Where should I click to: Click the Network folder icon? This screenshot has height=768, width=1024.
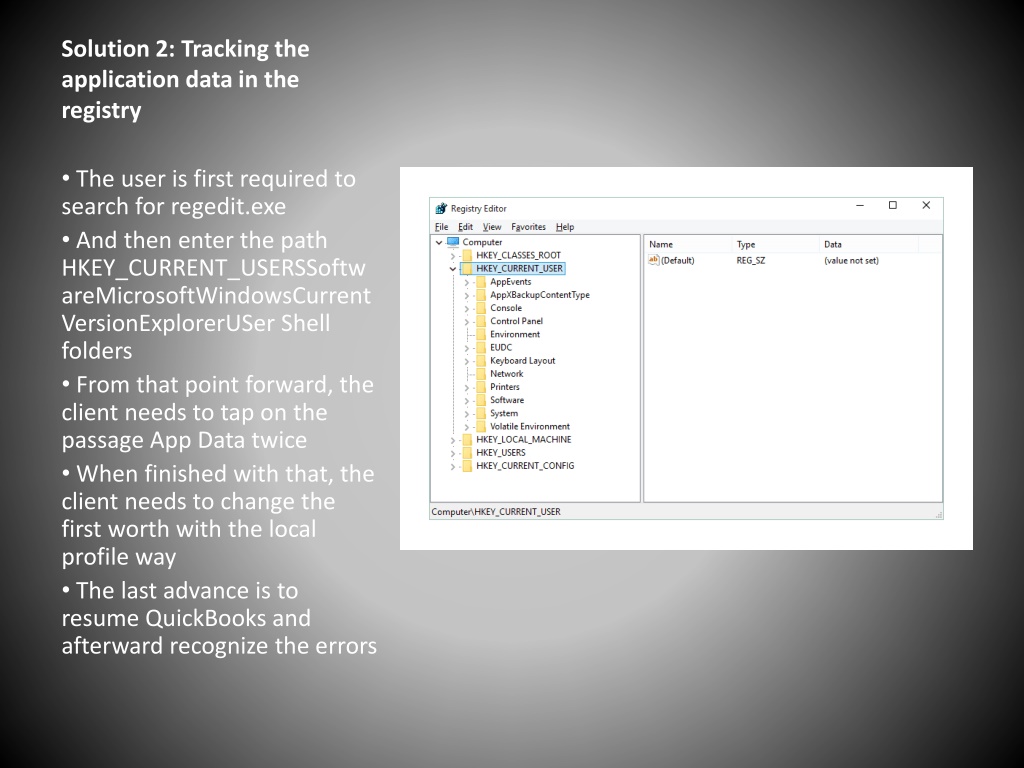click(481, 374)
